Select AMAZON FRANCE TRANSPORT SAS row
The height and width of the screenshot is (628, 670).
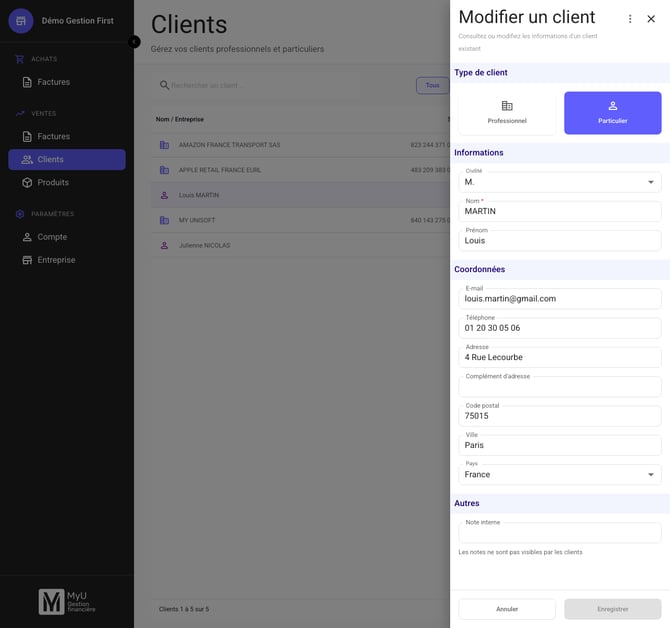pos(300,145)
